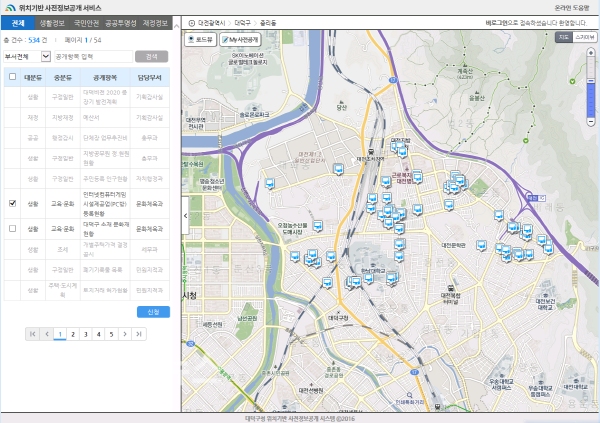Open the My사전공개 map button
The image size is (600, 423).
pos(239,40)
